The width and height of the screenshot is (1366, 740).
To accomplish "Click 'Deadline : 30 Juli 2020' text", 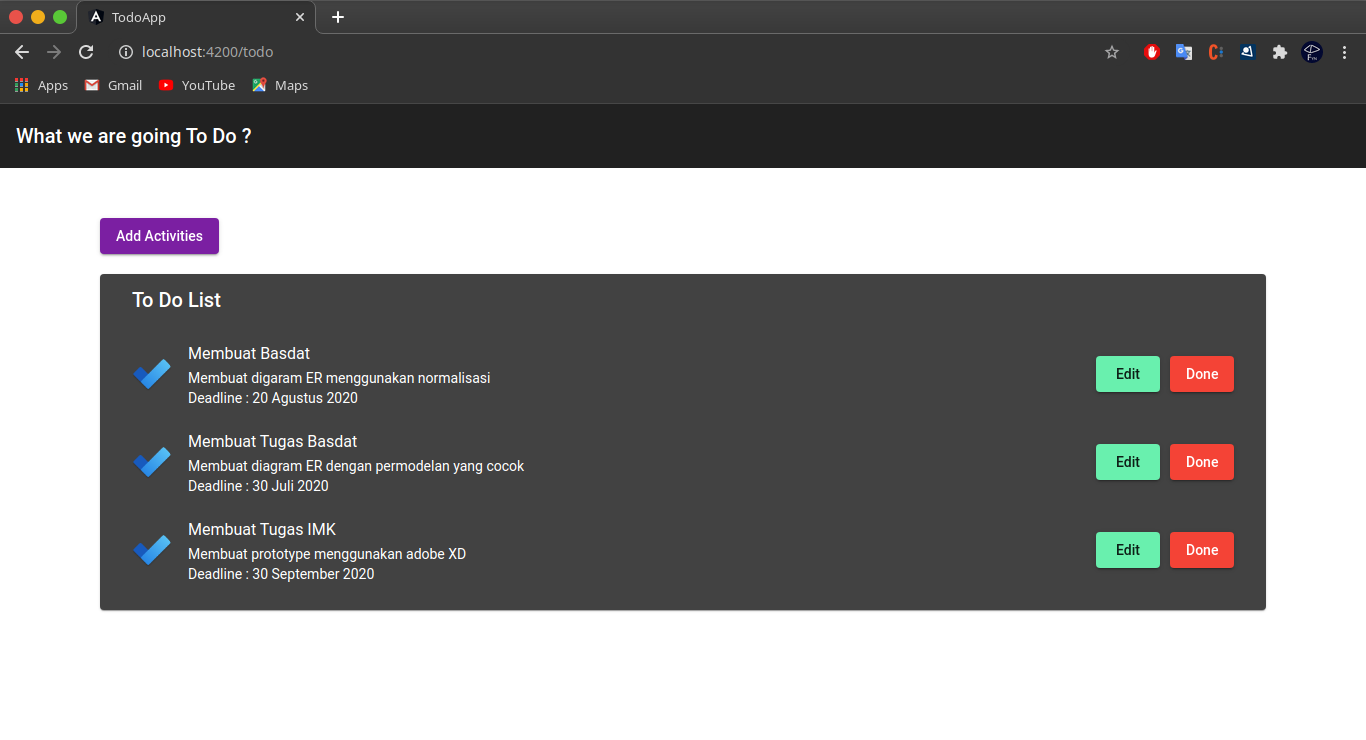I will (258, 486).
